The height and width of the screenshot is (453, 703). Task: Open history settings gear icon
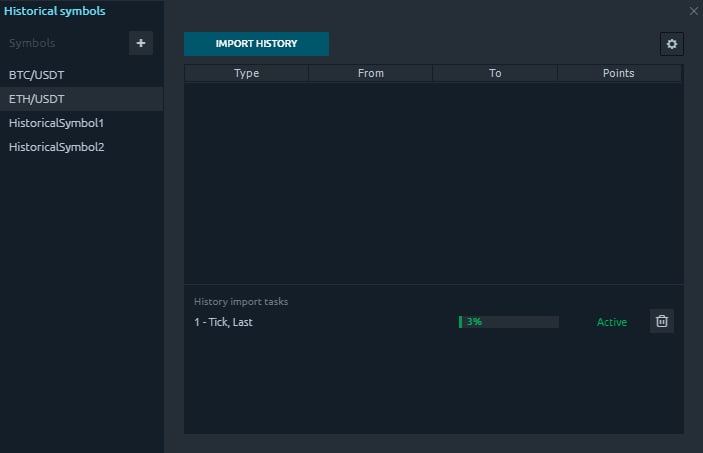(x=671, y=44)
